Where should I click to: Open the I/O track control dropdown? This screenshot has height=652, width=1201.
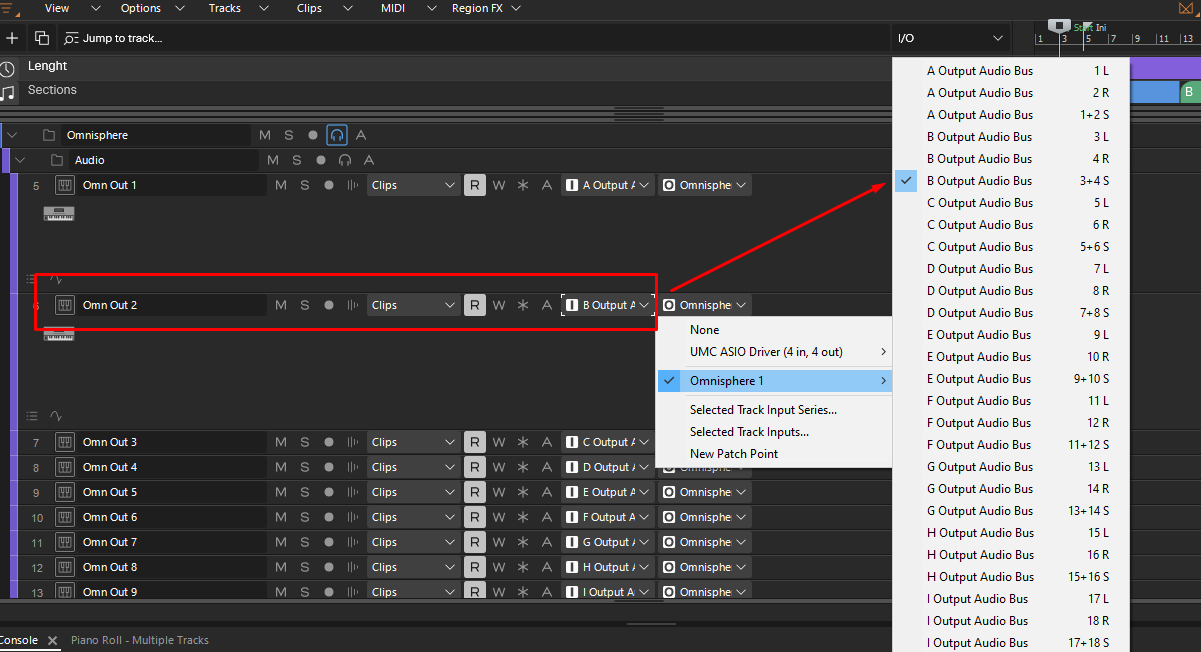pyautogui.click(x=949, y=38)
